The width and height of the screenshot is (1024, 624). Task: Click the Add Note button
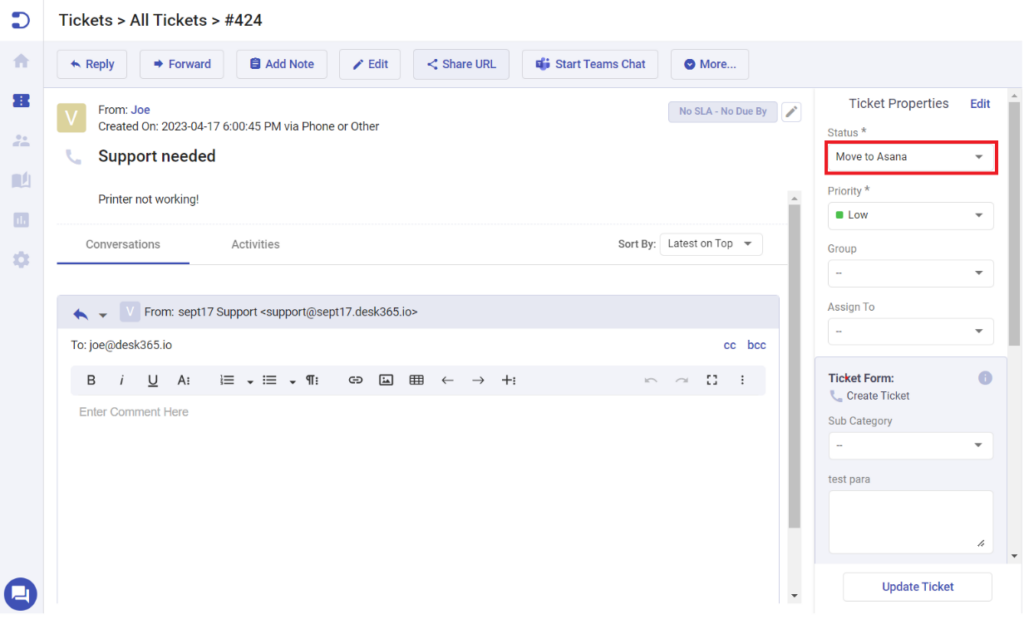[281, 64]
